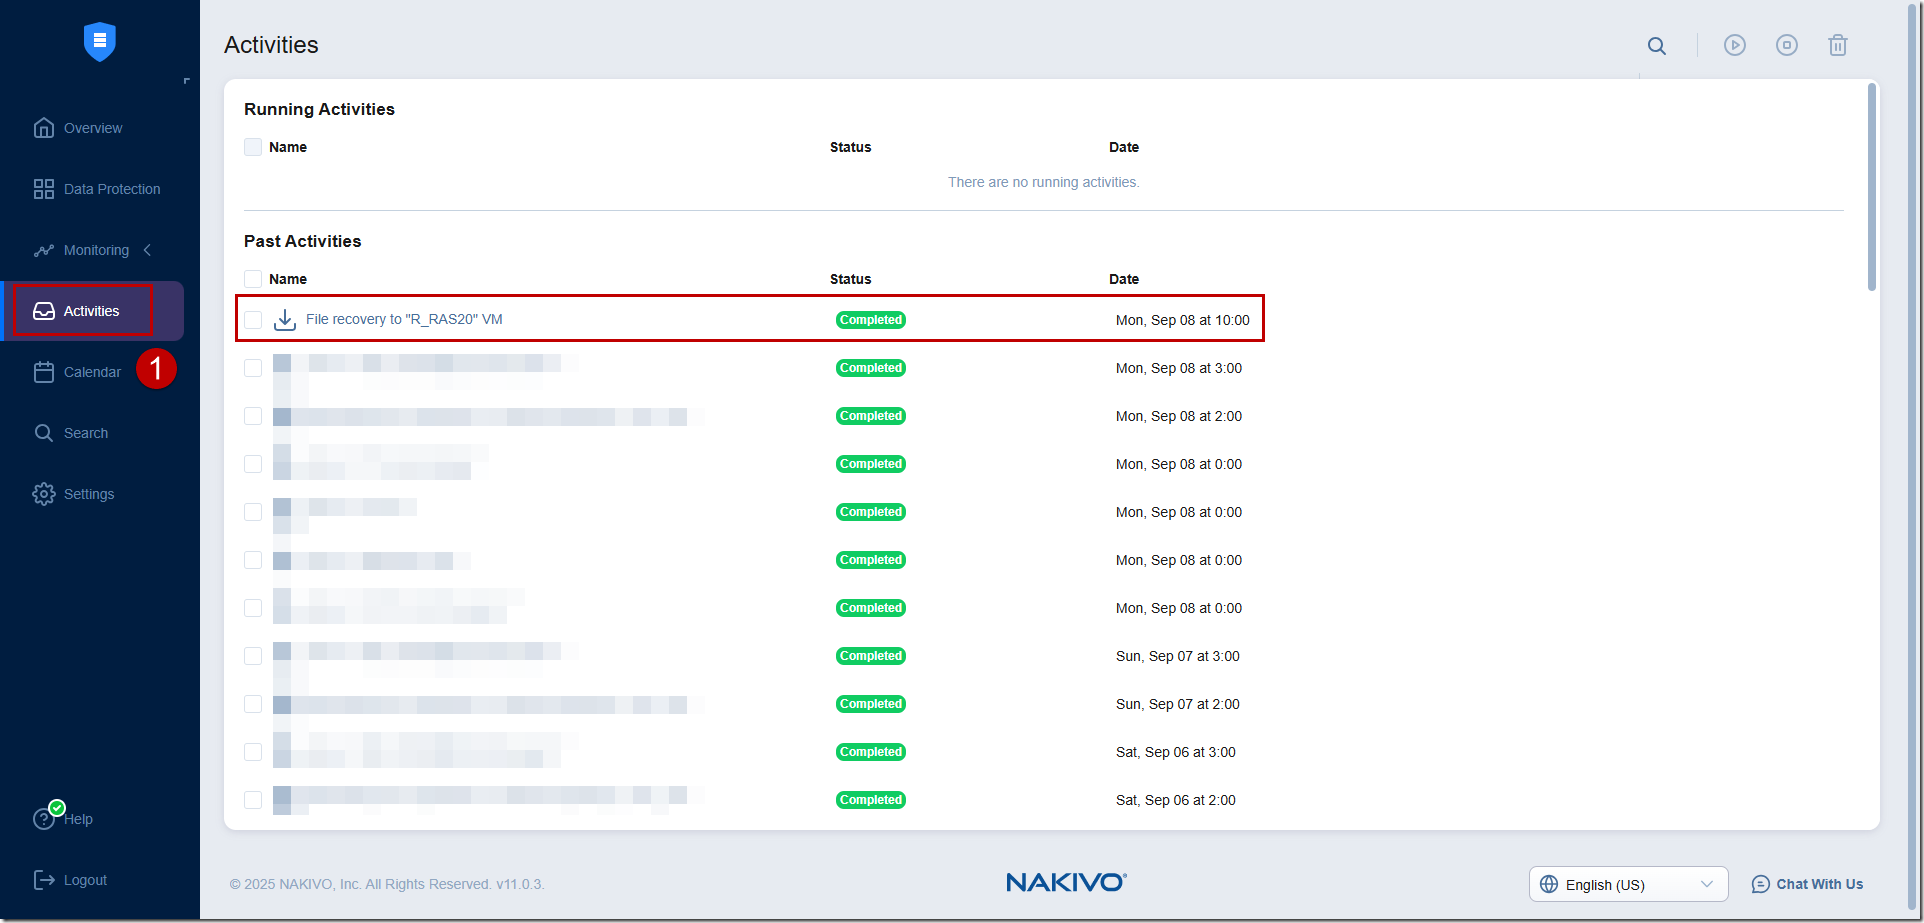Click "There are no running activities." text
The width and height of the screenshot is (1924, 923).
(x=1044, y=182)
